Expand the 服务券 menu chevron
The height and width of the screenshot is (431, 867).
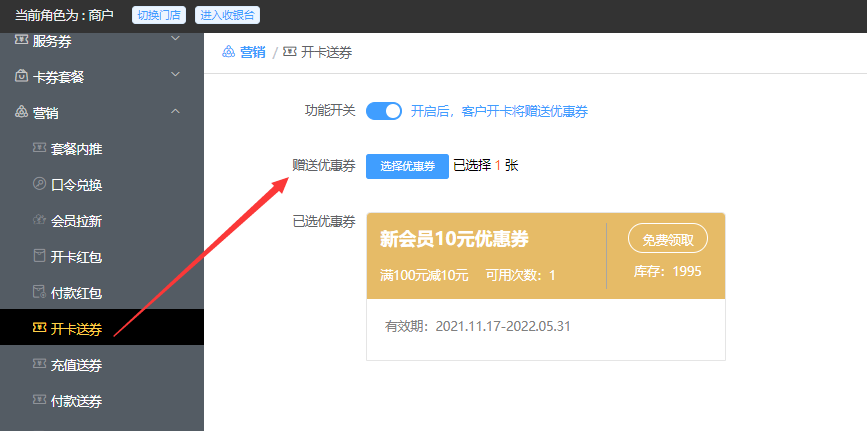click(175, 38)
